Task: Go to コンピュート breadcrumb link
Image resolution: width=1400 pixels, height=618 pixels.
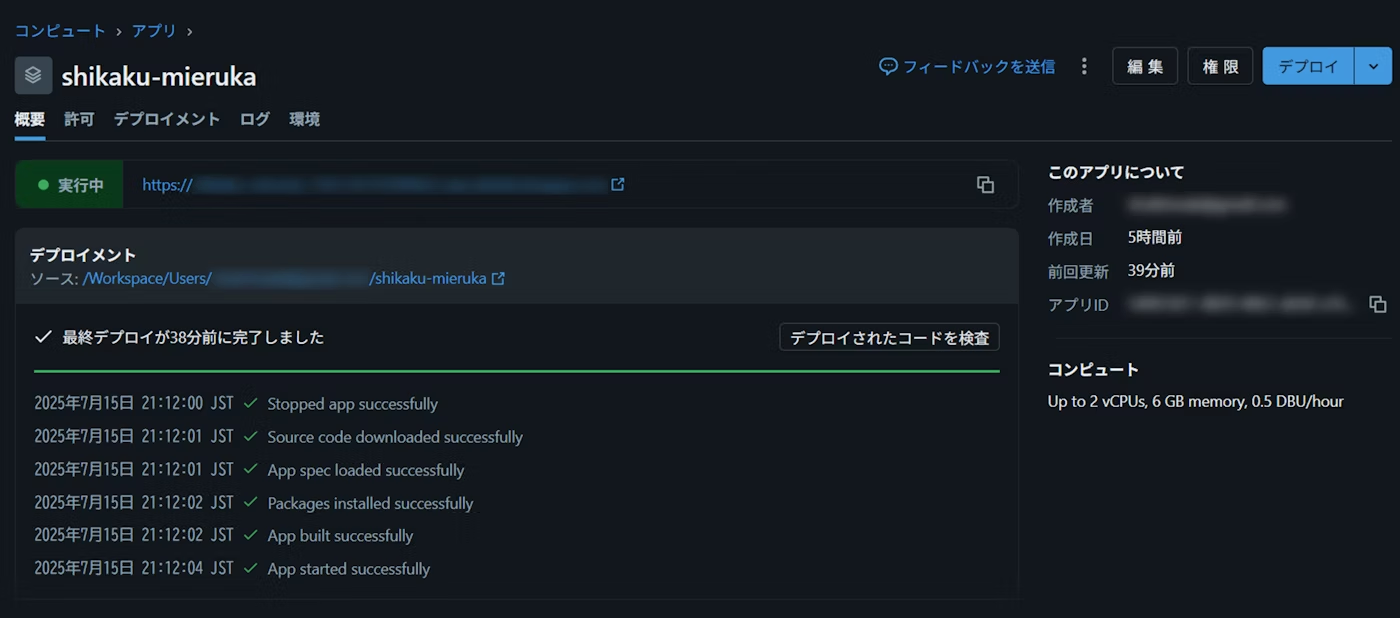Action: 60,31
